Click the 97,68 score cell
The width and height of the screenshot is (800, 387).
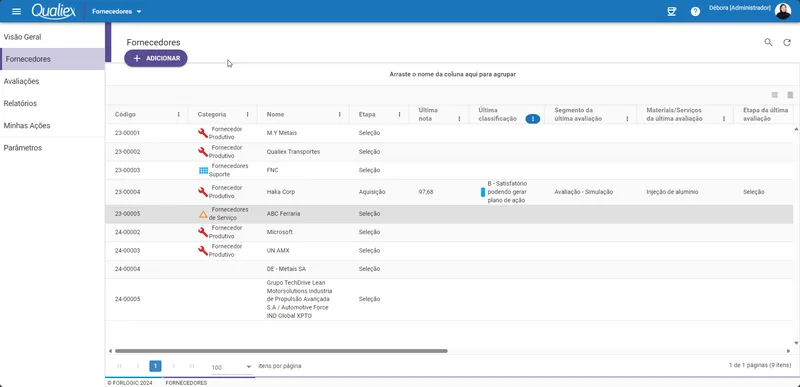point(426,192)
